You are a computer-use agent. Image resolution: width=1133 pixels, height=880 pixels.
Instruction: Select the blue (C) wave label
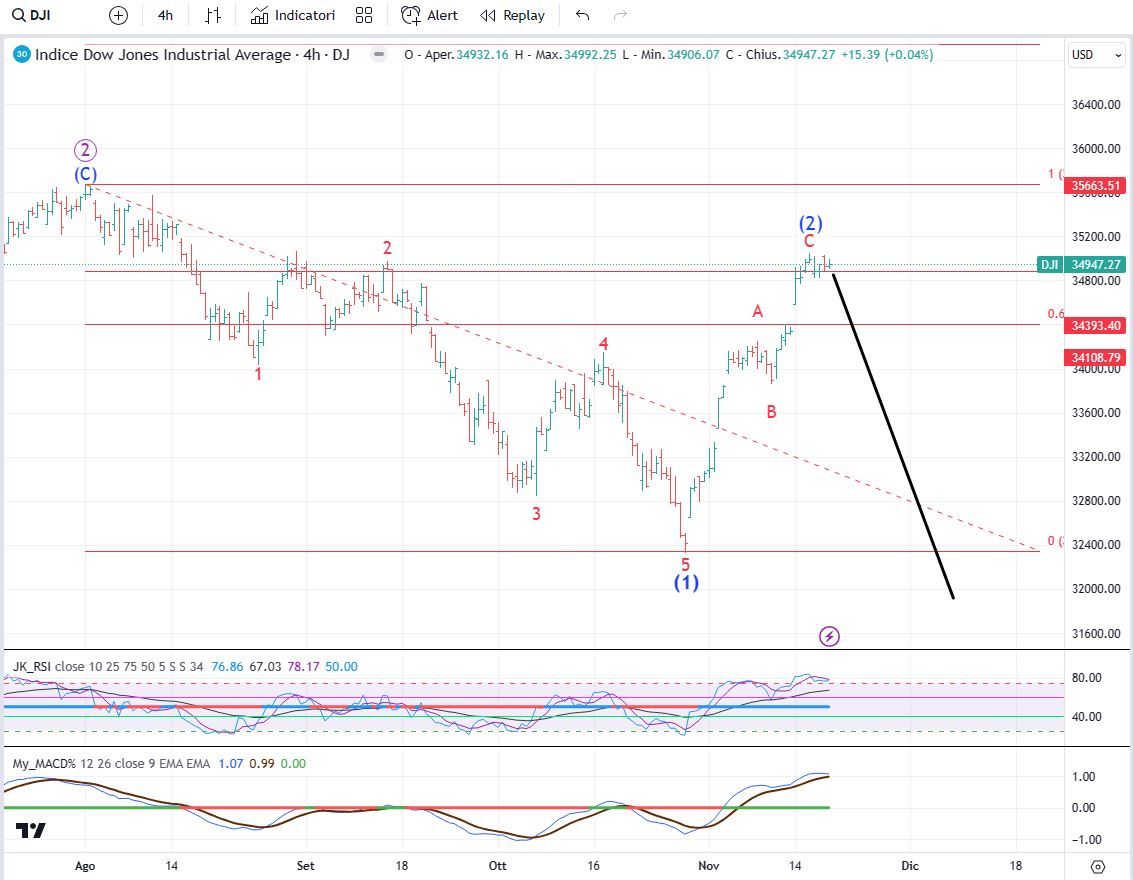[x=85, y=174]
